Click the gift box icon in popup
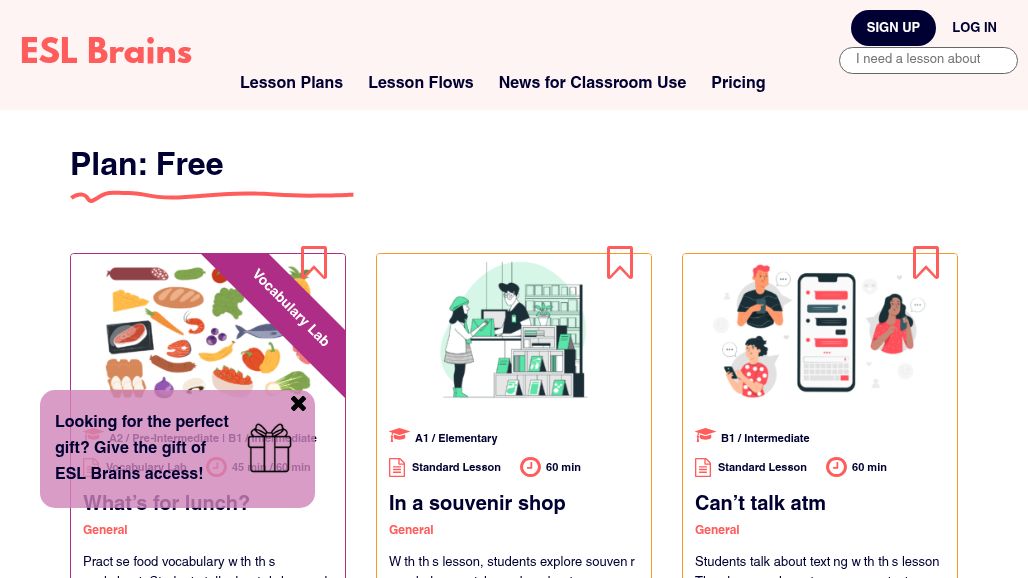Viewport: 1028px width, 578px height. [269, 448]
